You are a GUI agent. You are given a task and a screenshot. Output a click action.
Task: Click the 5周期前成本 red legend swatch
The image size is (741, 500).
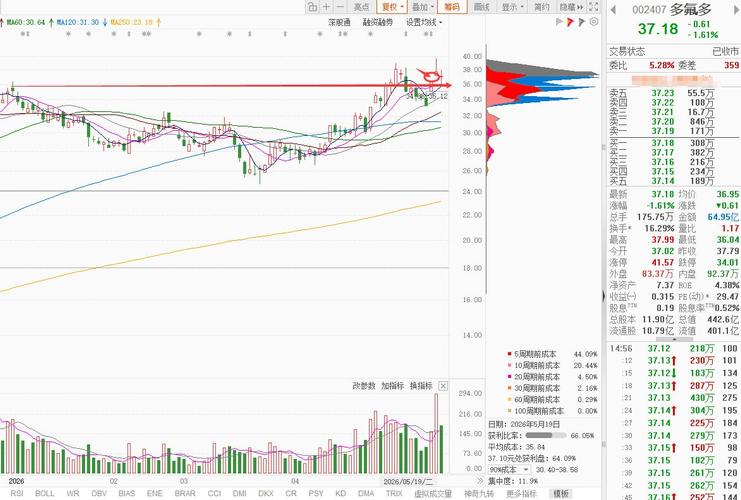tap(509, 353)
